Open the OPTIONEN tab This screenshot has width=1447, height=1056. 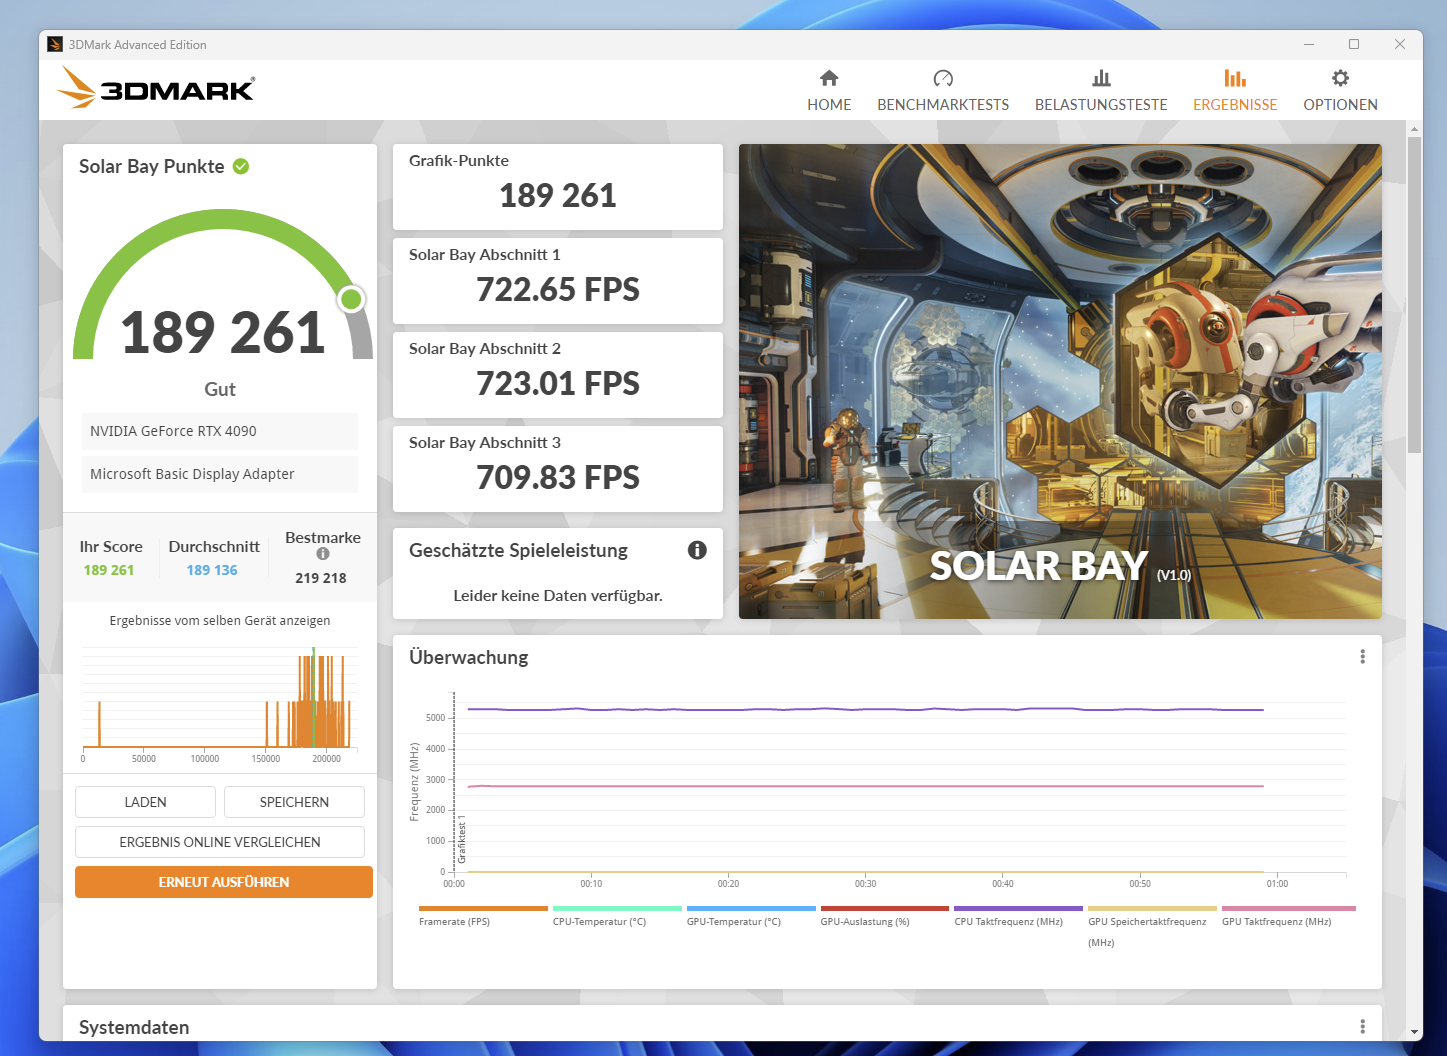[x=1340, y=90]
